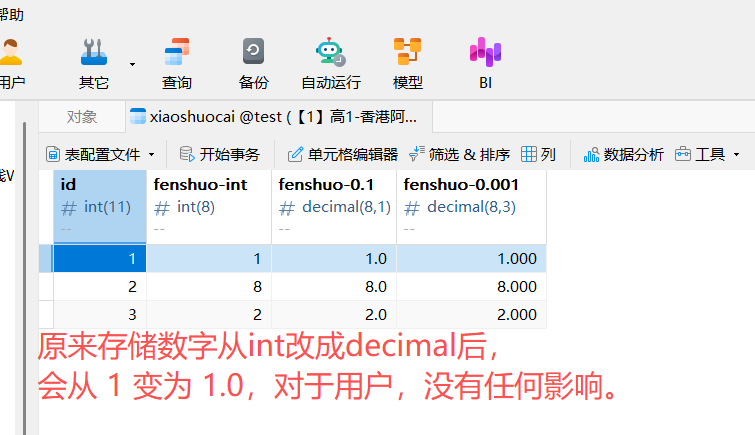
Task: Click the id cell with value 3
Action: [100, 315]
